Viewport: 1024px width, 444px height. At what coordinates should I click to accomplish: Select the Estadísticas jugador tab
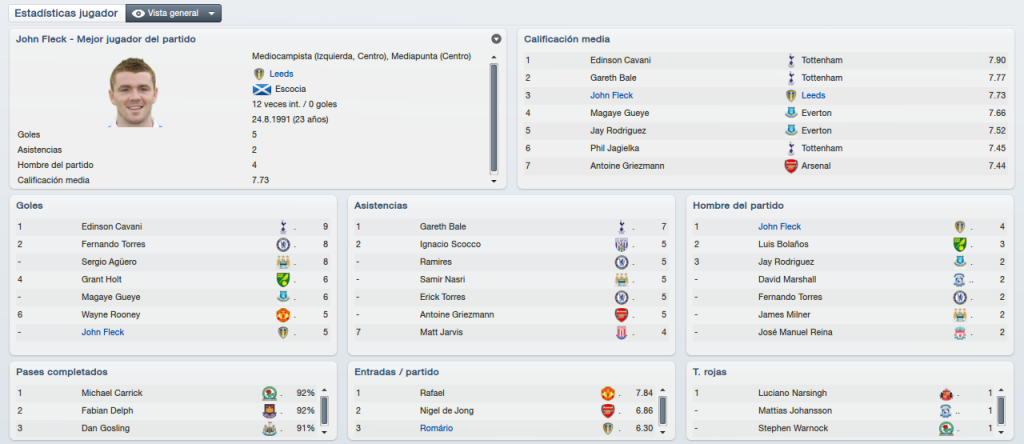[x=66, y=13]
